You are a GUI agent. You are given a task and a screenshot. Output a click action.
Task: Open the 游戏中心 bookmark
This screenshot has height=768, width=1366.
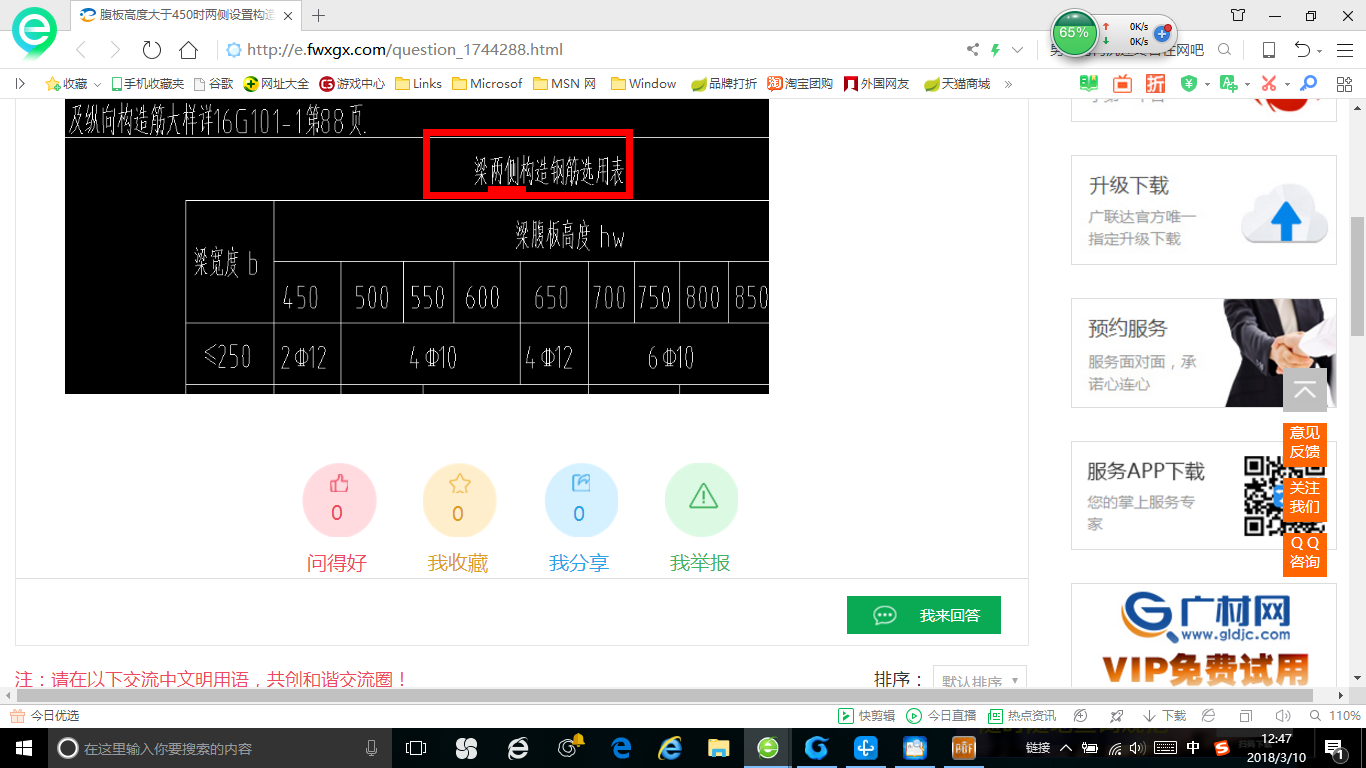click(352, 84)
